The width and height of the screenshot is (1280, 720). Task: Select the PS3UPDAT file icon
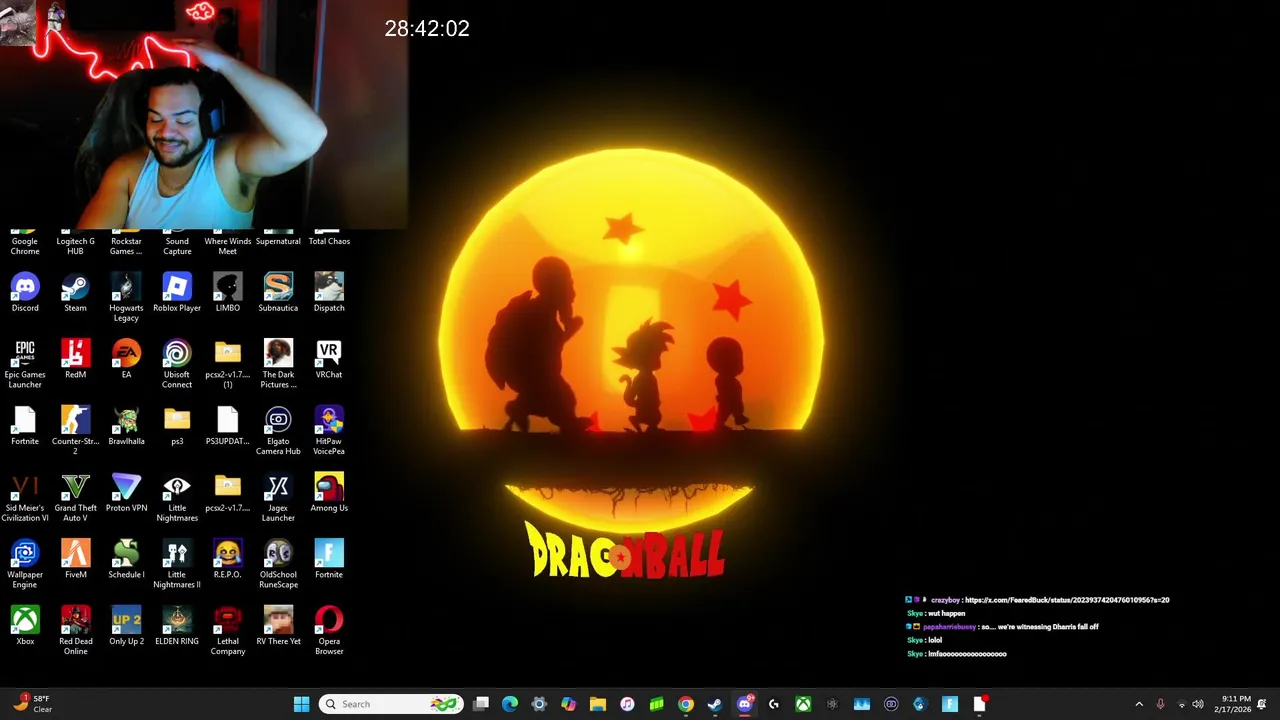228,426
